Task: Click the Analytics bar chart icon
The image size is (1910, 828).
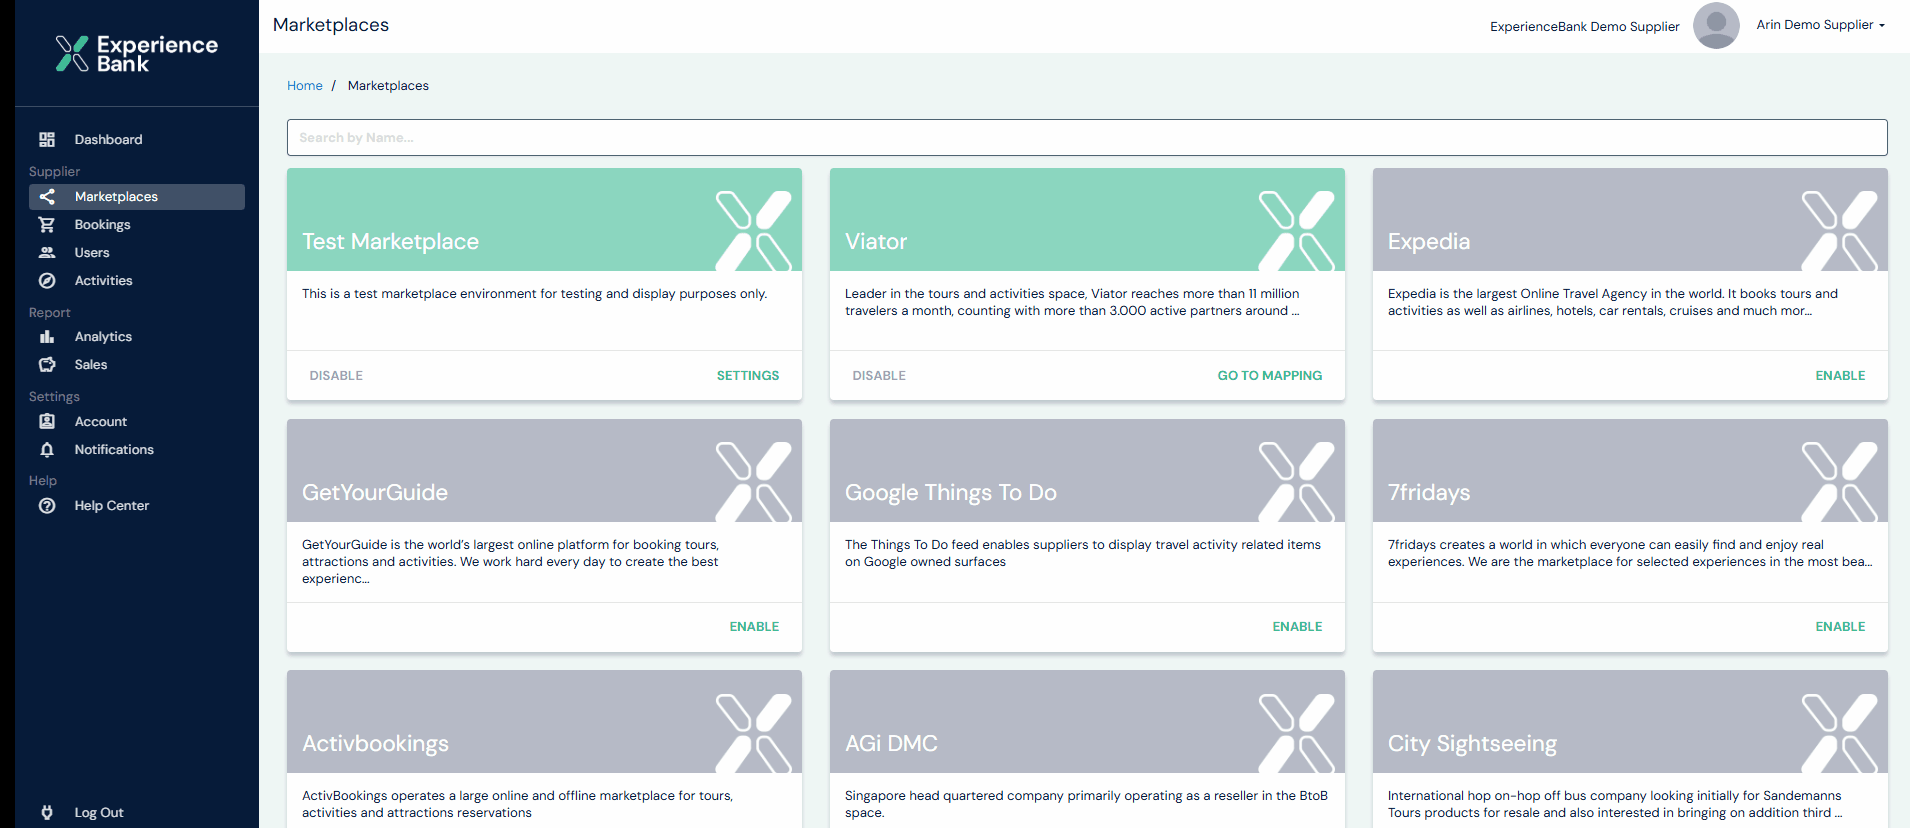Action: click(47, 337)
